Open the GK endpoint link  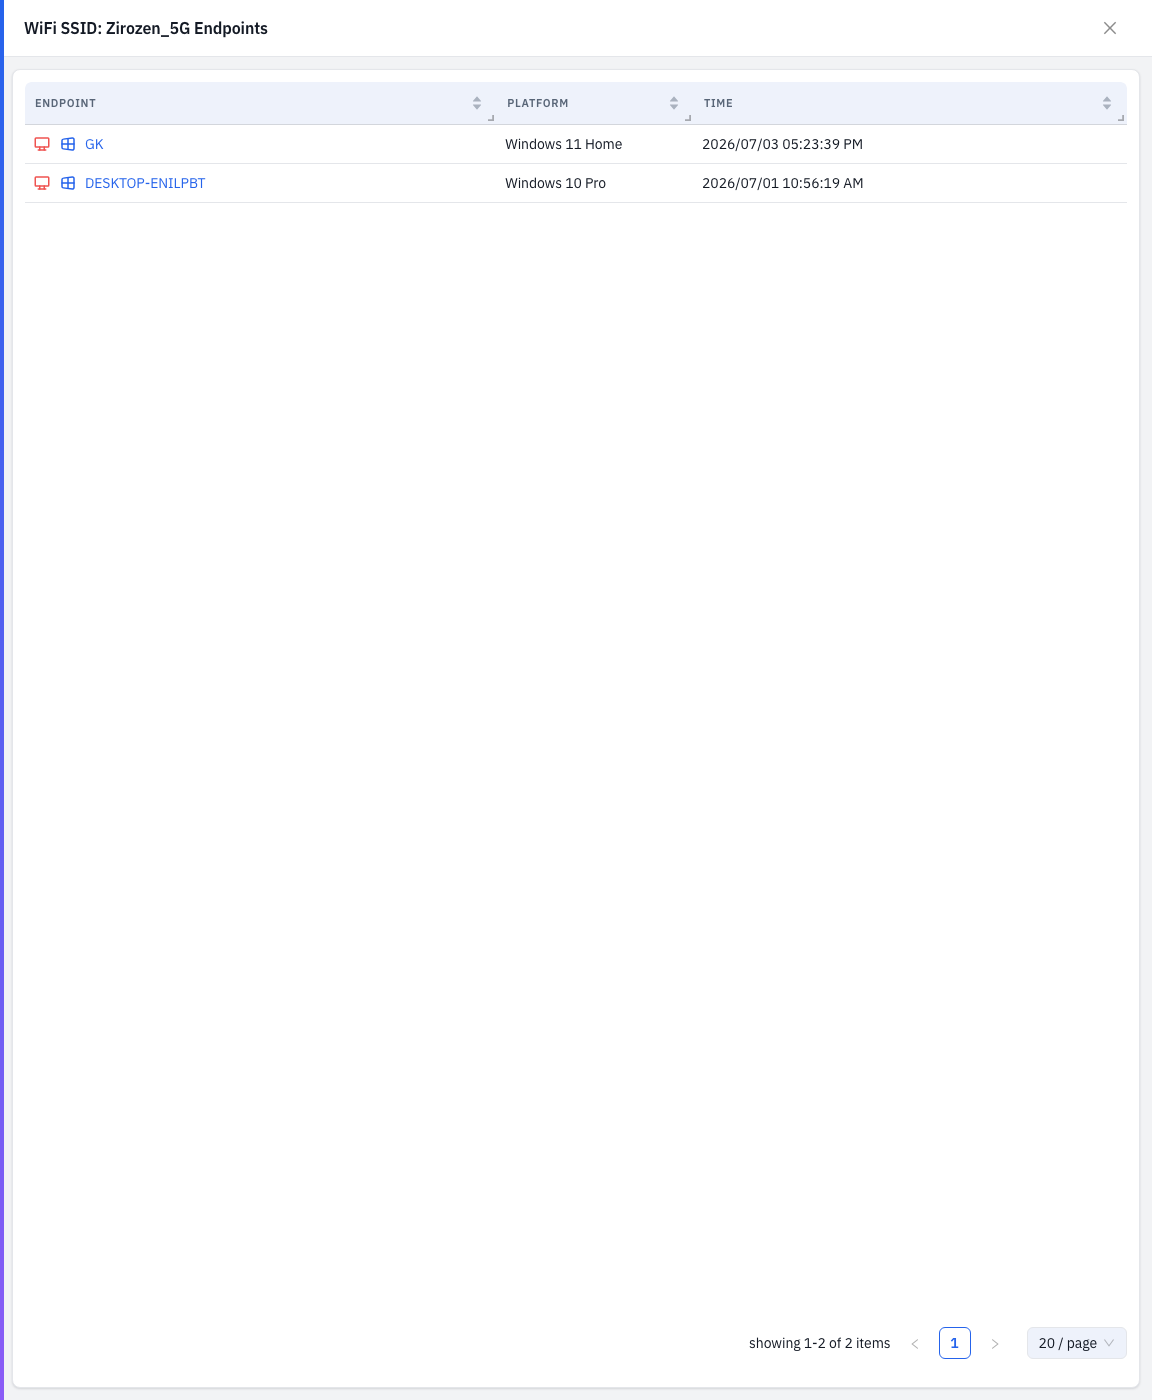(94, 144)
